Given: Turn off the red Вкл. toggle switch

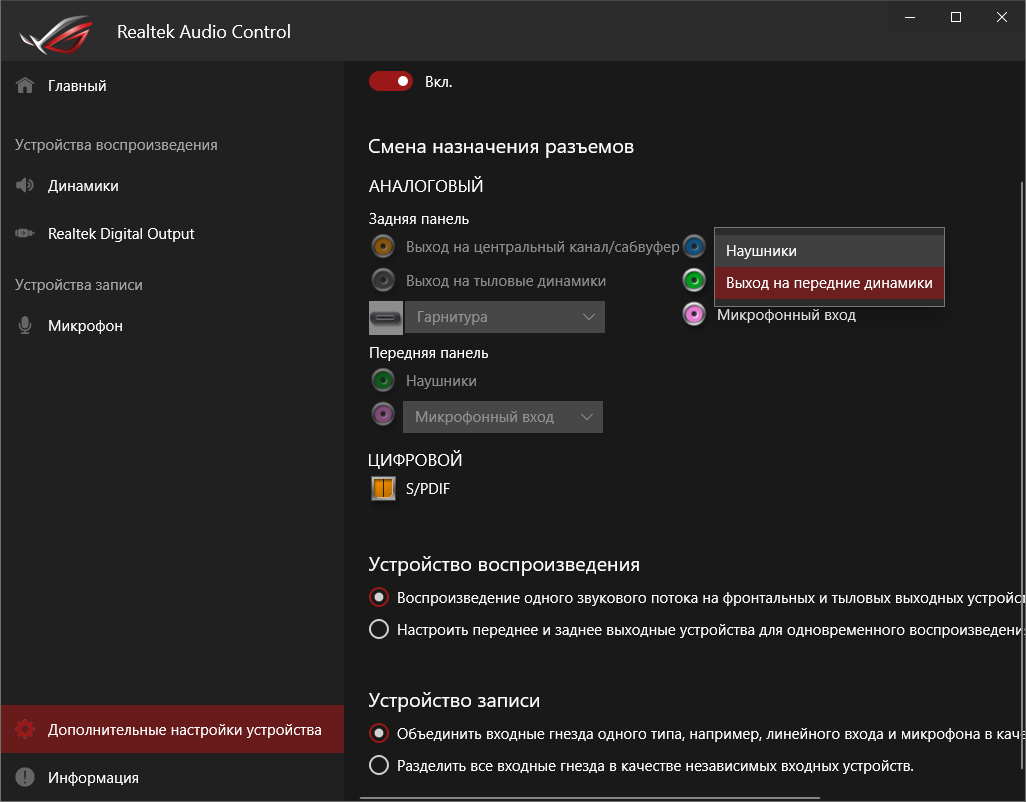Looking at the screenshot, I should pyautogui.click(x=390, y=81).
